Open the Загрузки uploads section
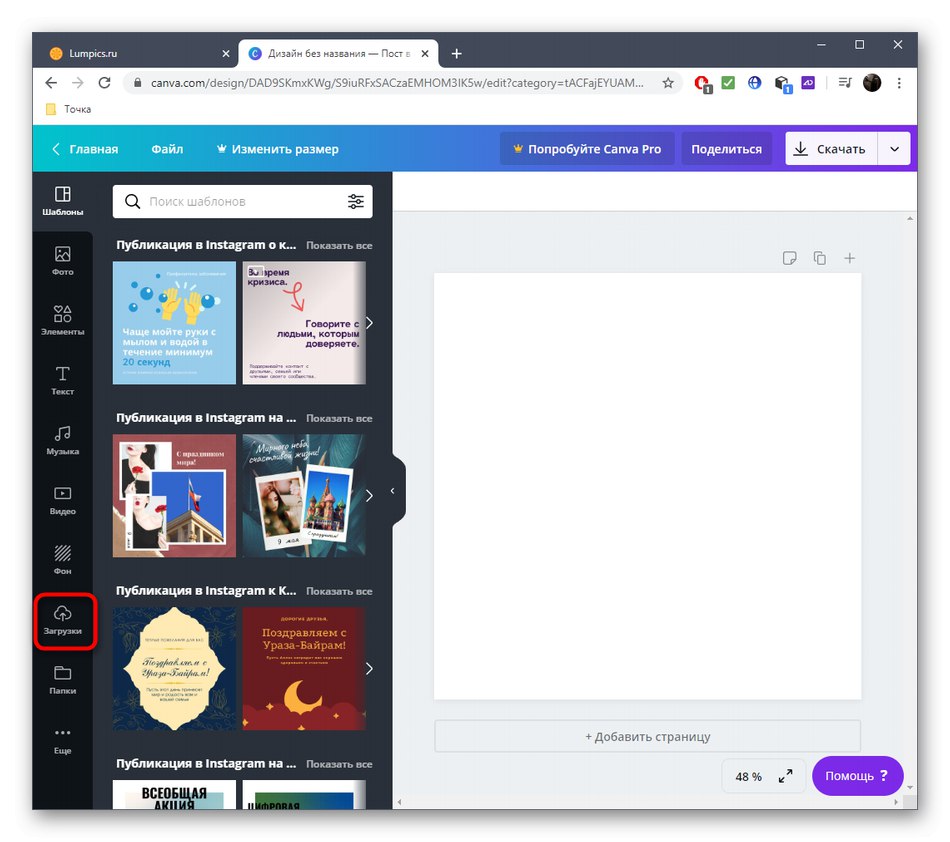The width and height of the screenshot is (950, 842). click(62, 620)
